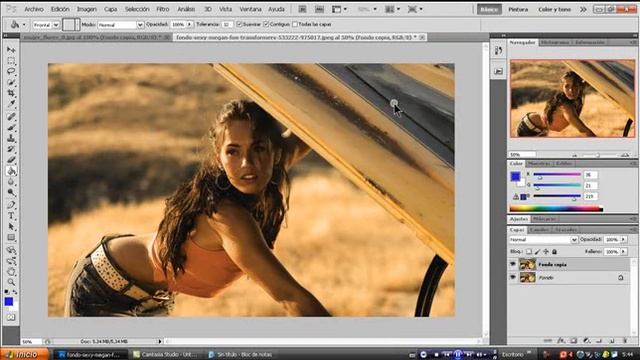Select the Magic Wand tool
This screenshot has height=360, width=640.
click(x=11, y=82)
